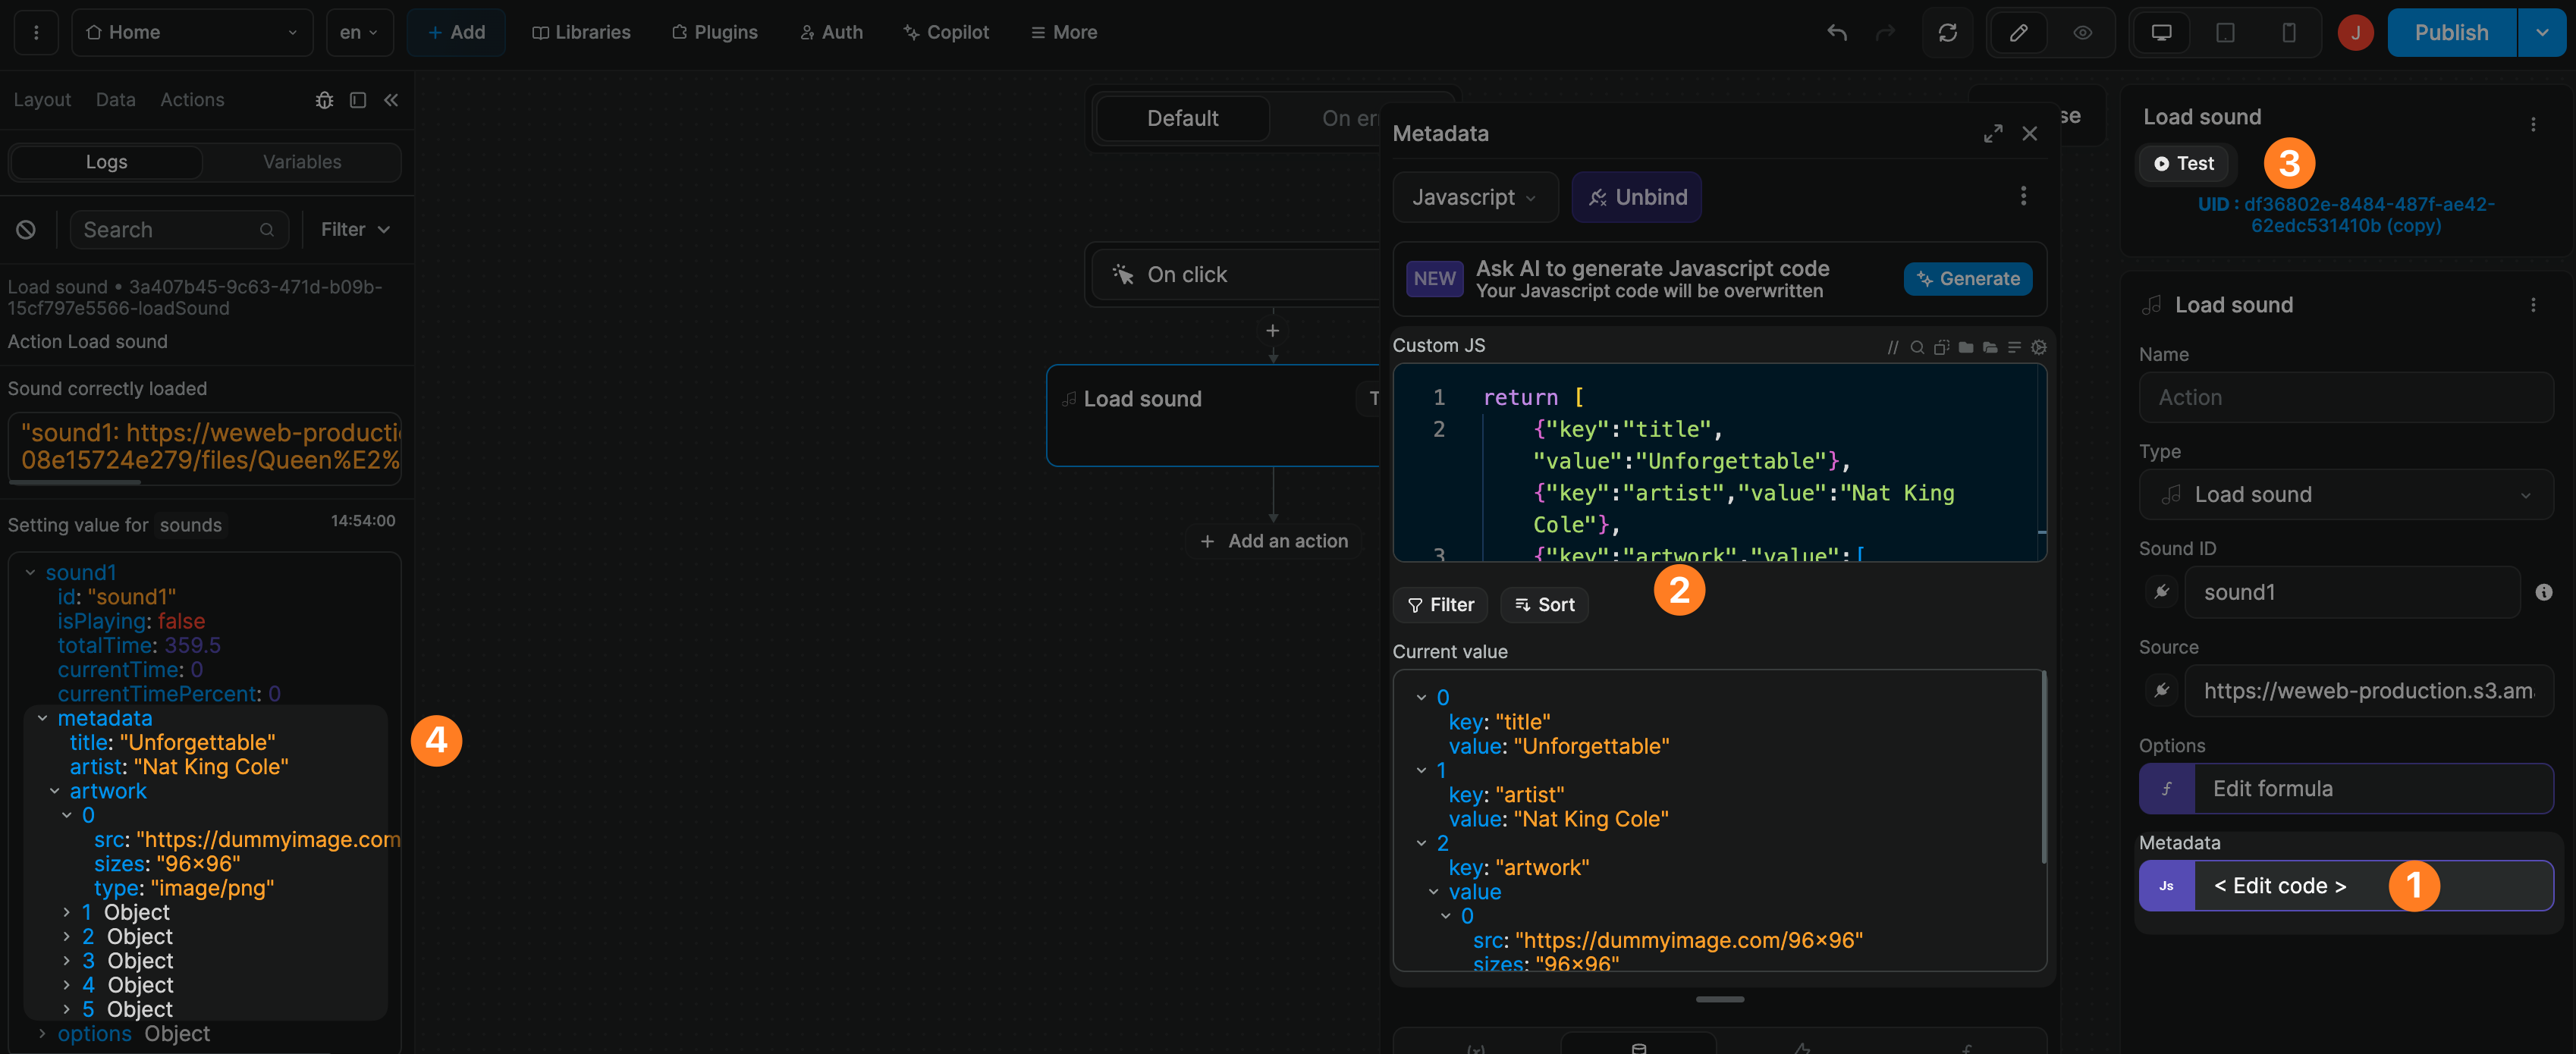Click the undo arrow in top toolbar
2576x1054 pixels.
tap(1836, 33)
